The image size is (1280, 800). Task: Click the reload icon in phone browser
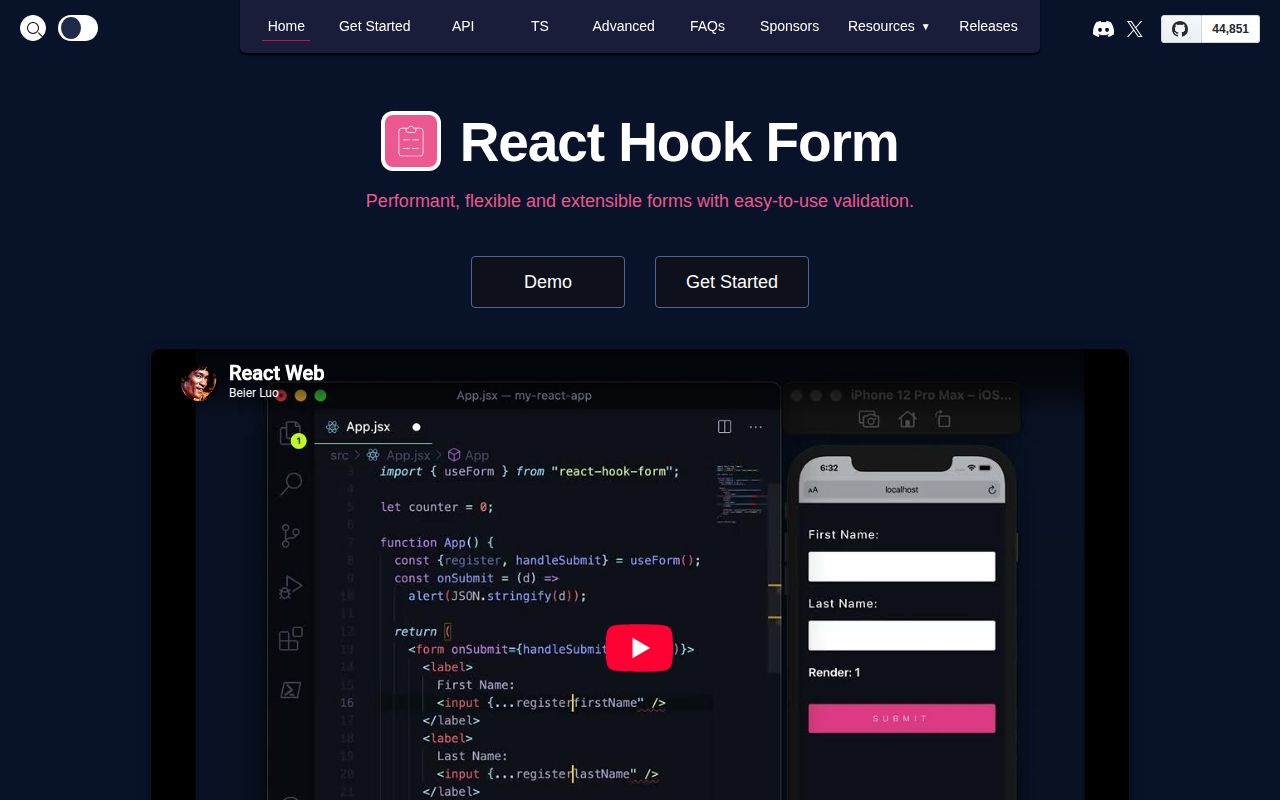(x=992, y=490)
